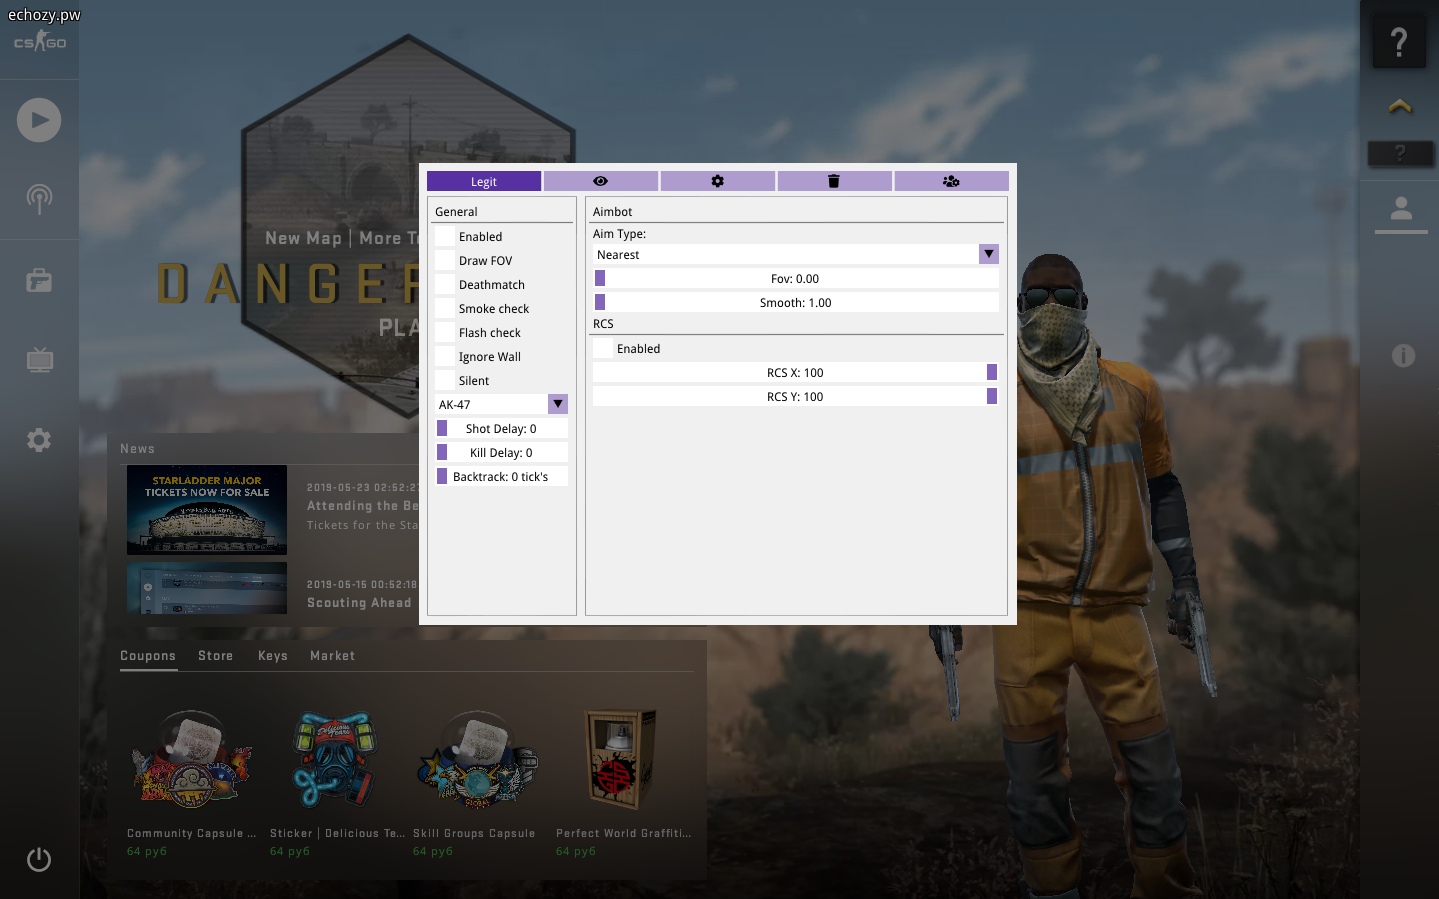Open the inventory briefcase icon

point(39,280)
